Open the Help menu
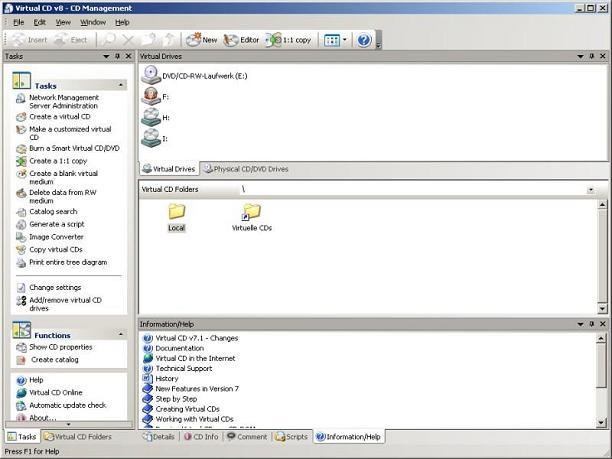612x459 pixels. [x=122, y=22]
